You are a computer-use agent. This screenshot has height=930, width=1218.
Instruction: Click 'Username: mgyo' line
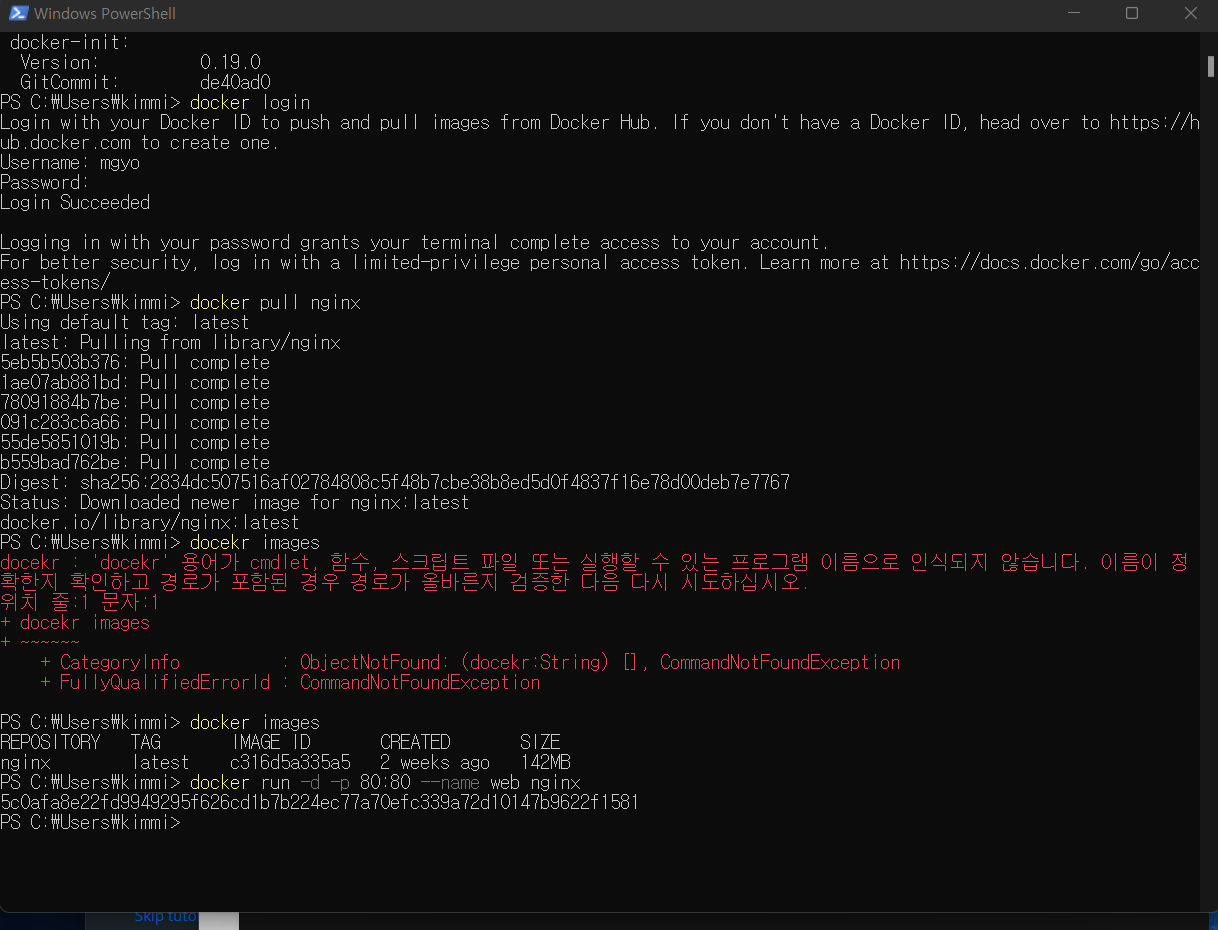click(x=70, y=162)
